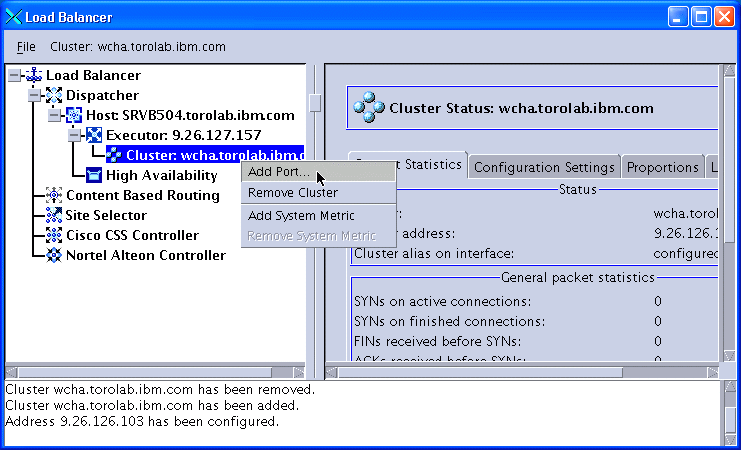This screenshot has height=450, width=741.
Task: Click 'FINs received before SYNs:' row
Action: click(x=534, y=341)
